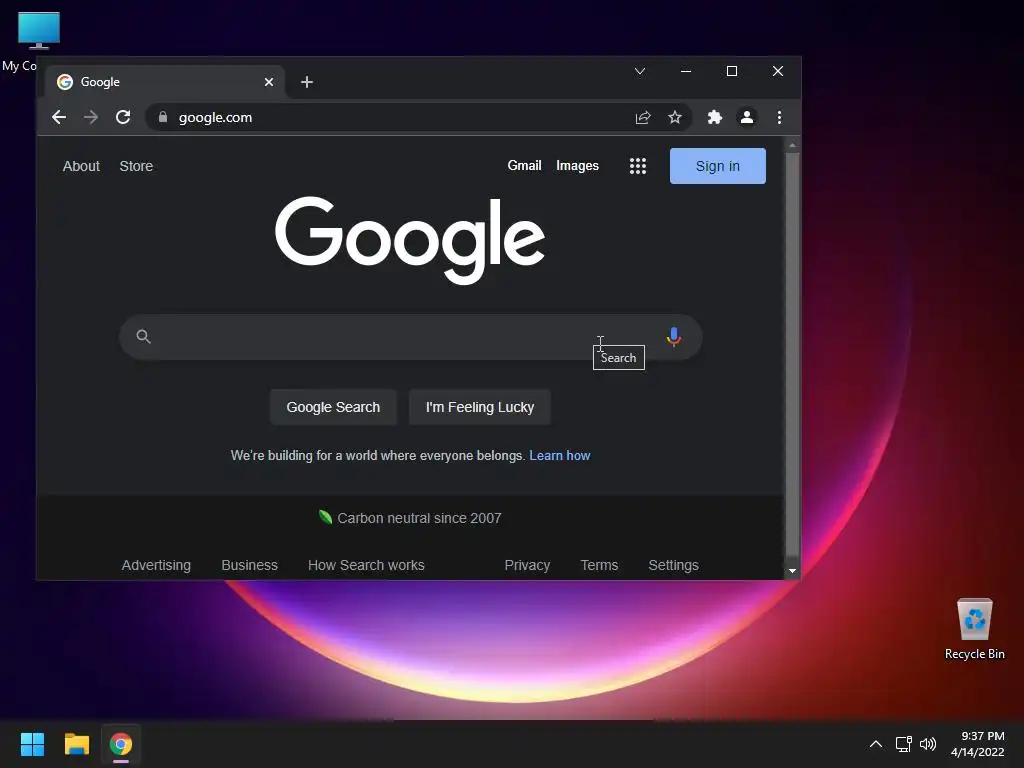Reload the Google page
This screenshot has height=768, width=1024.
point(123,118)
